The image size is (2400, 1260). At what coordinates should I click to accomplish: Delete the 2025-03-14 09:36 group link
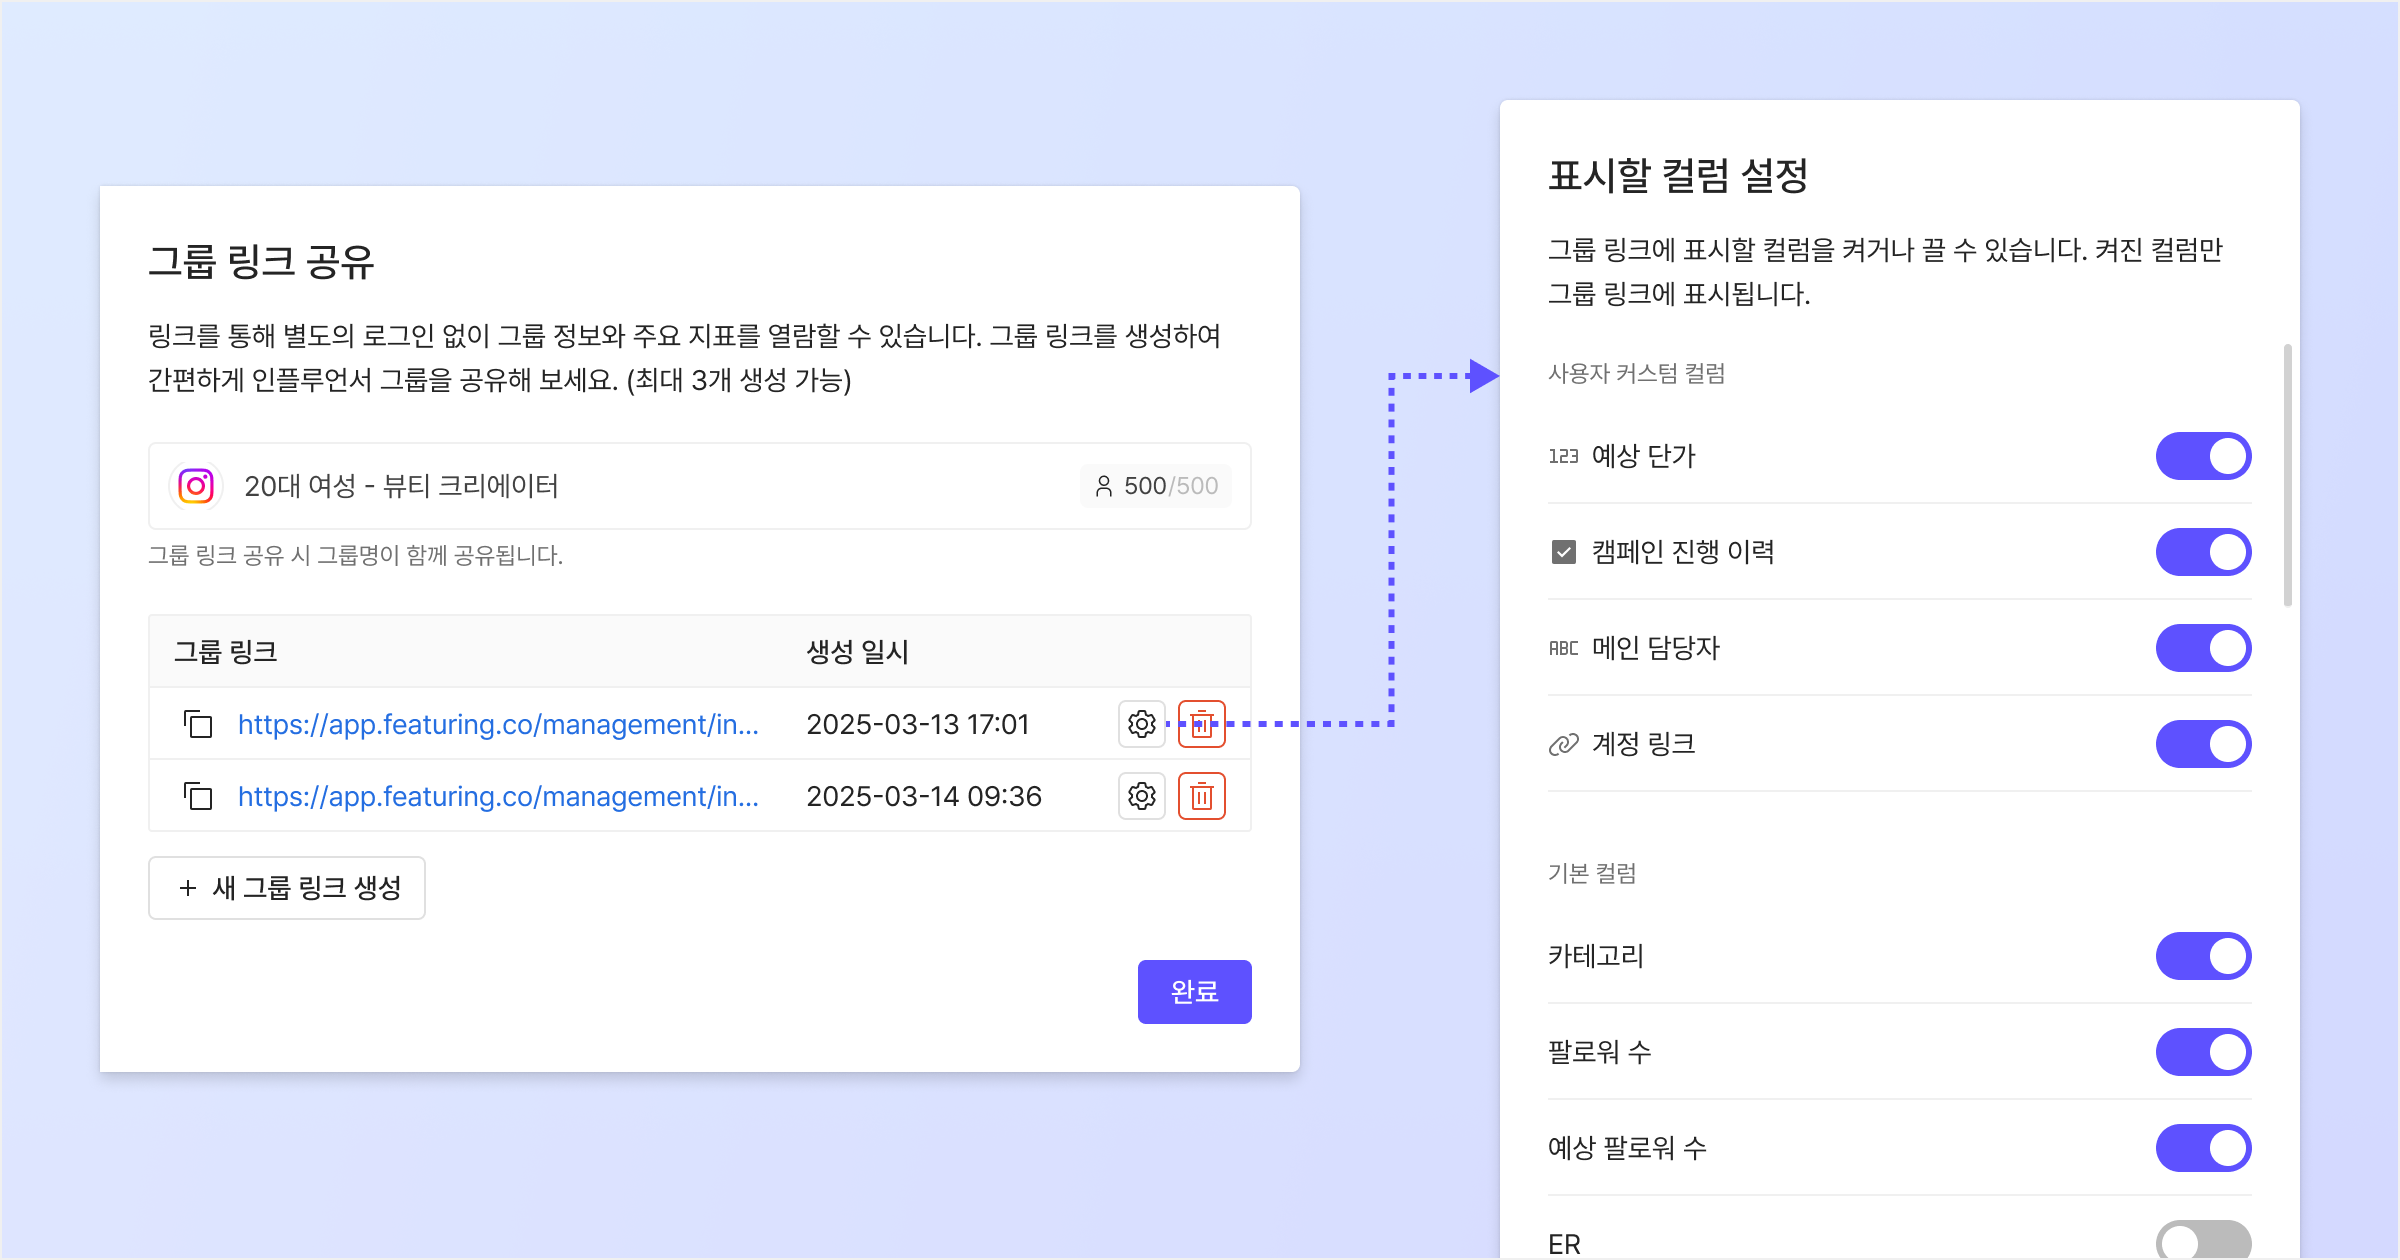1201,796
